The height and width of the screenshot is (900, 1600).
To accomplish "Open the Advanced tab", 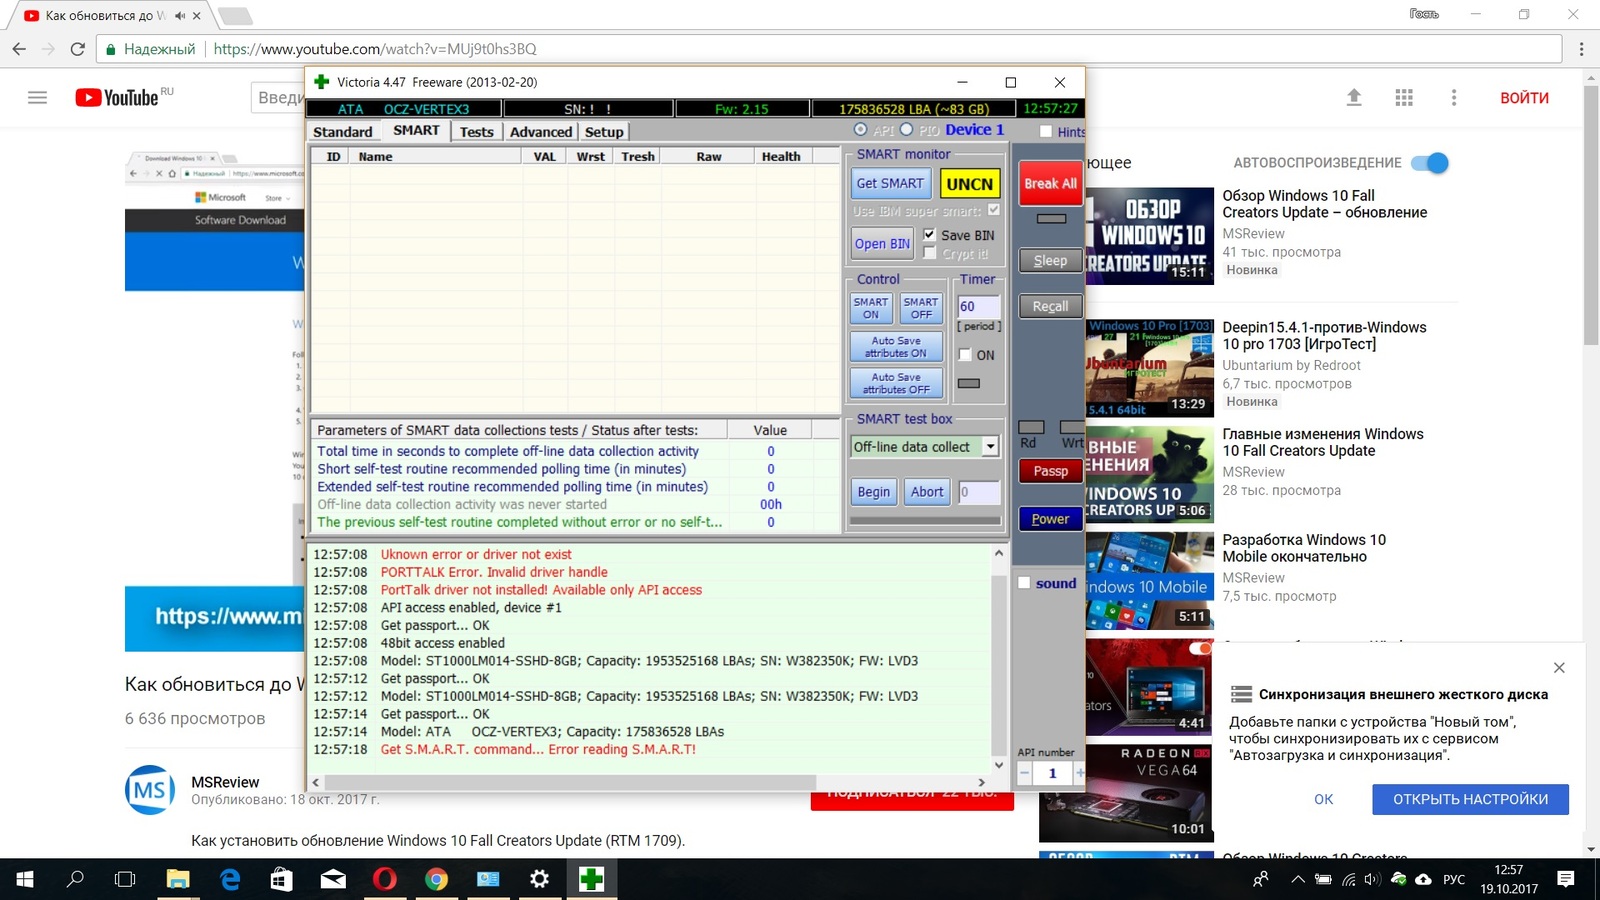I will (541, 132).
